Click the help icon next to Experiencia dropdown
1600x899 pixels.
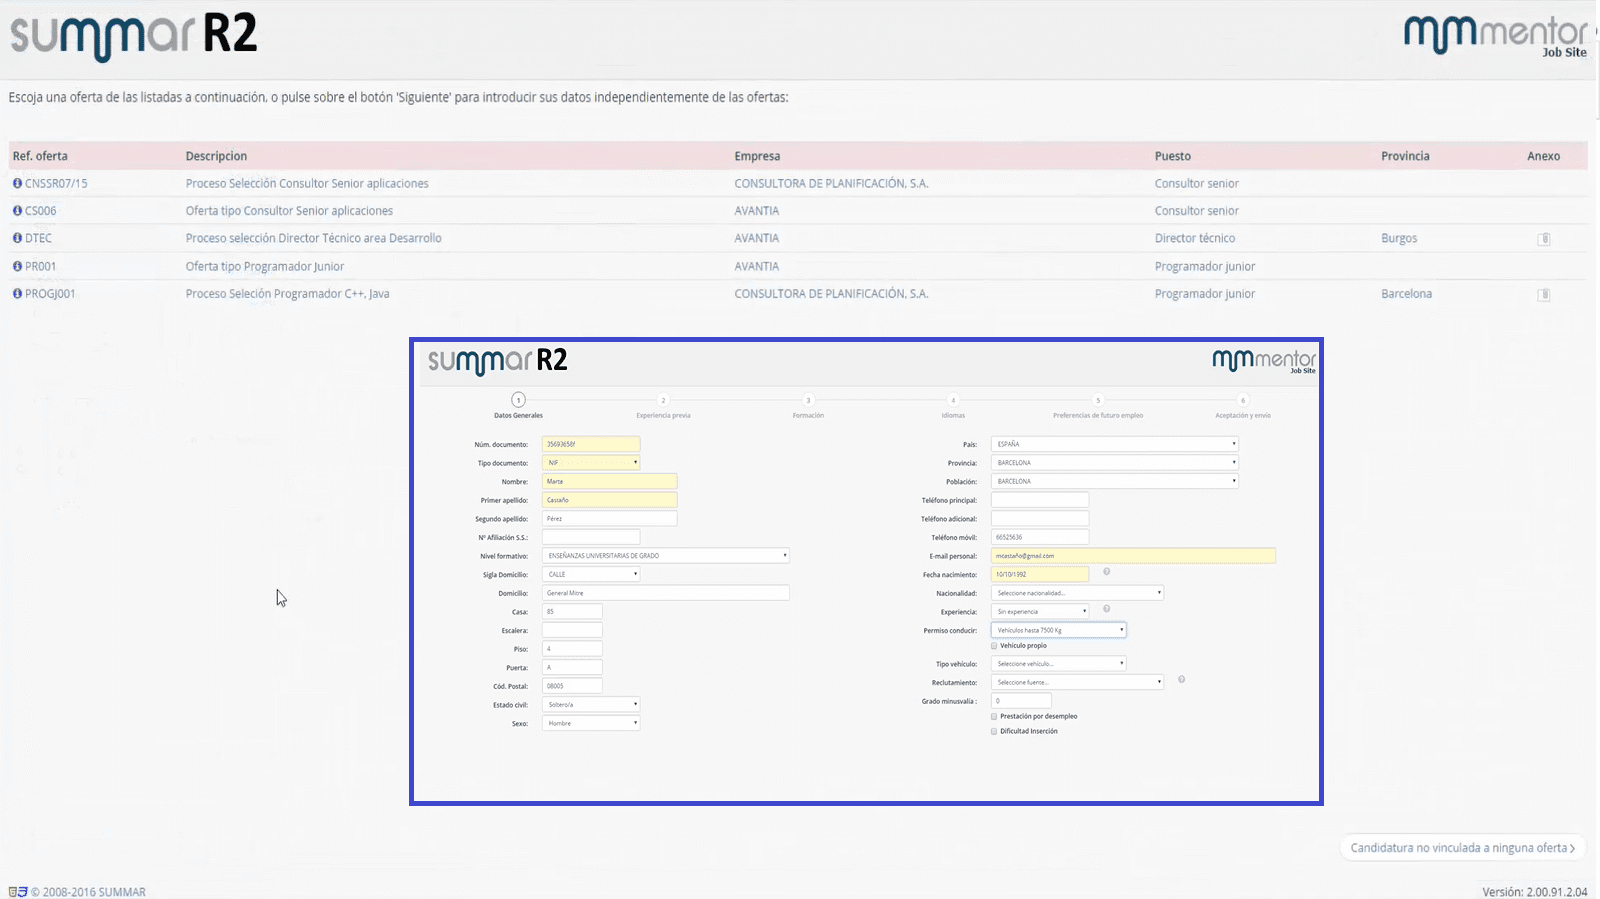click(x=1106, y=609)
